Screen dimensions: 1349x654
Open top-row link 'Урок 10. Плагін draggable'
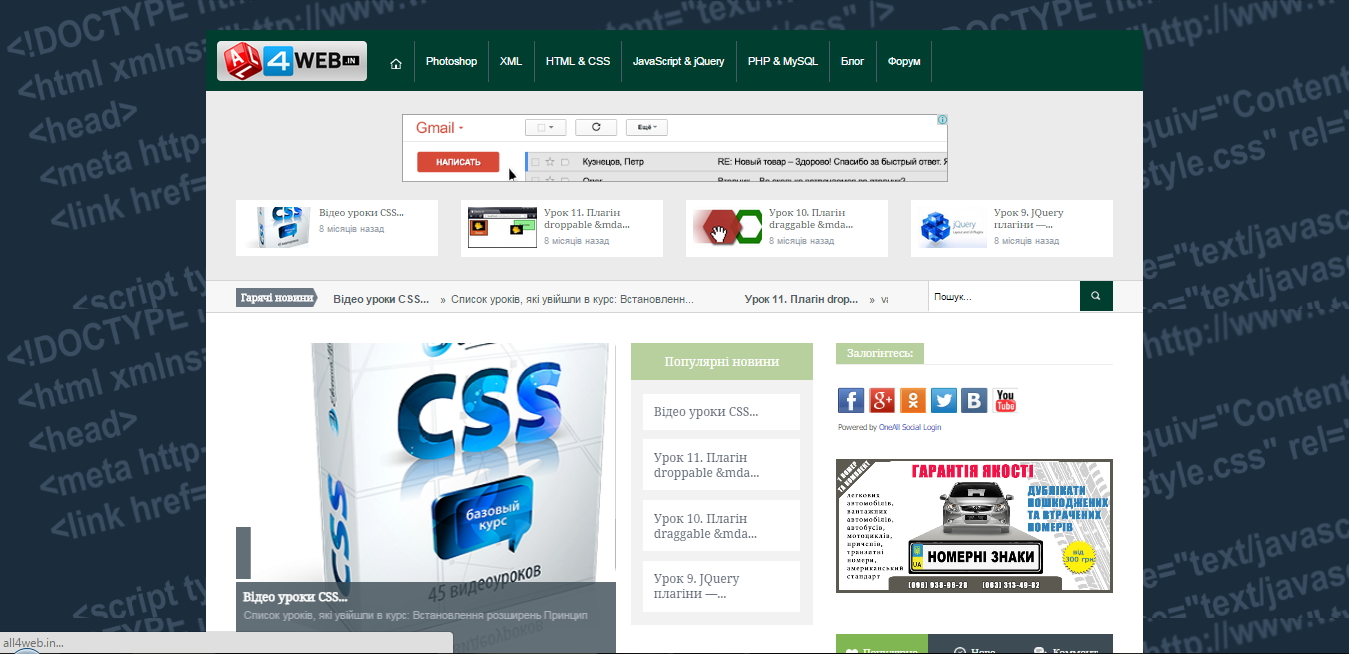813,219
